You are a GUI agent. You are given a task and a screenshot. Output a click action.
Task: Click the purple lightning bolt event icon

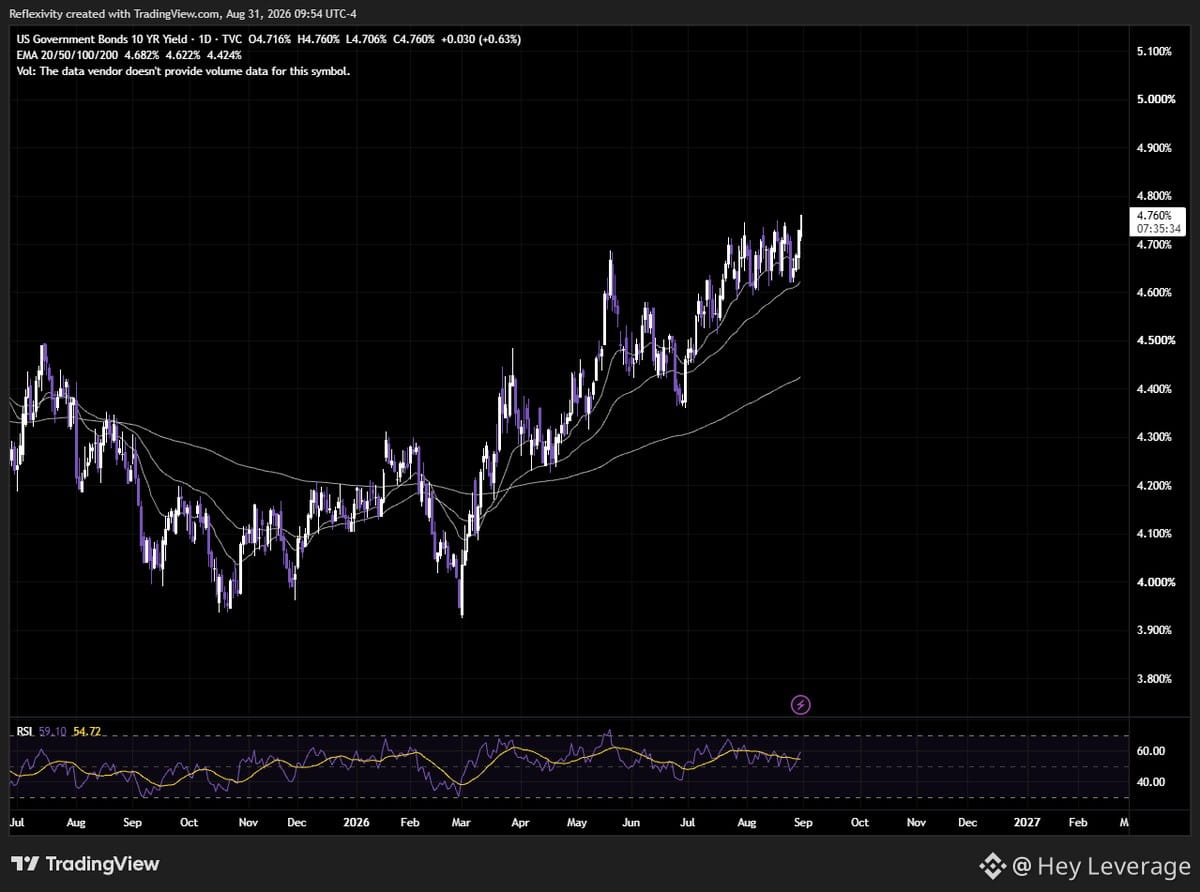tap(801, 705)
